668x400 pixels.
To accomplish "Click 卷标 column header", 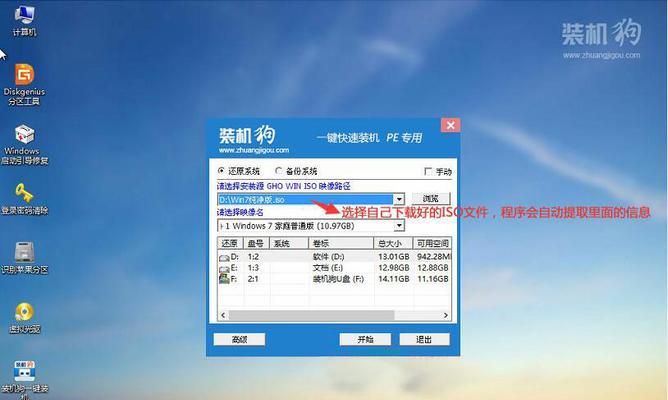I will [x=341, y=243].
